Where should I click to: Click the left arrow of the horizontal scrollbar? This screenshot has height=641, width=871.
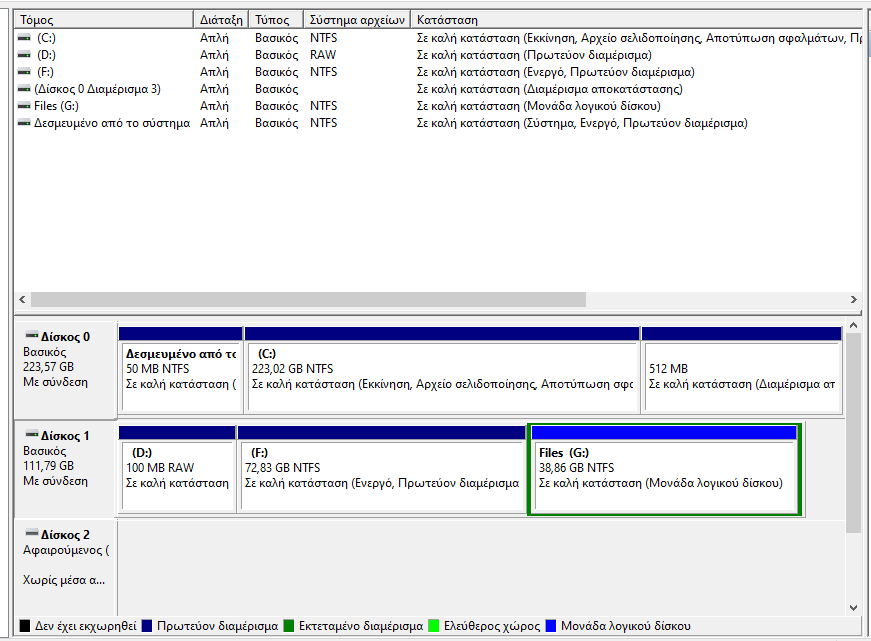pos(22,299)
